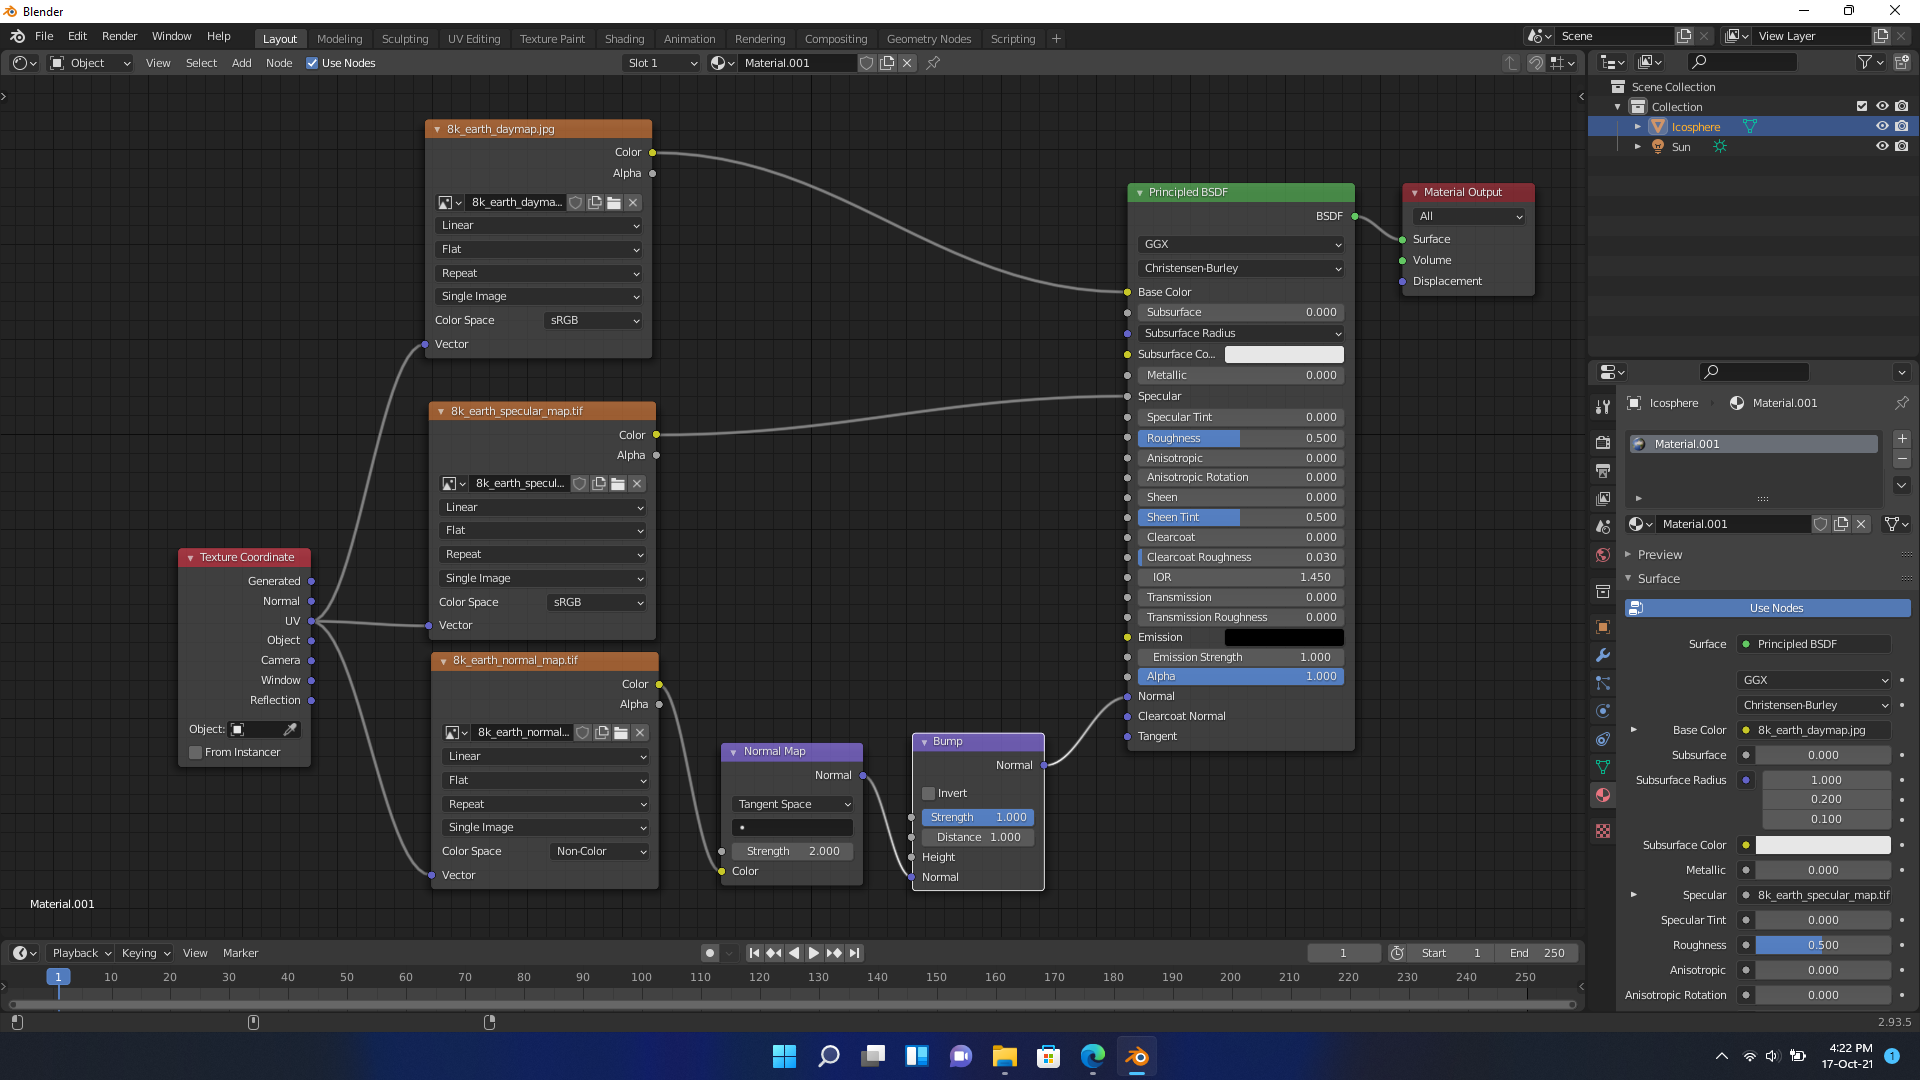1920x1080 pixels.
Task: Enable Invert checkbox in Bump node
Action: coord(928,794)
